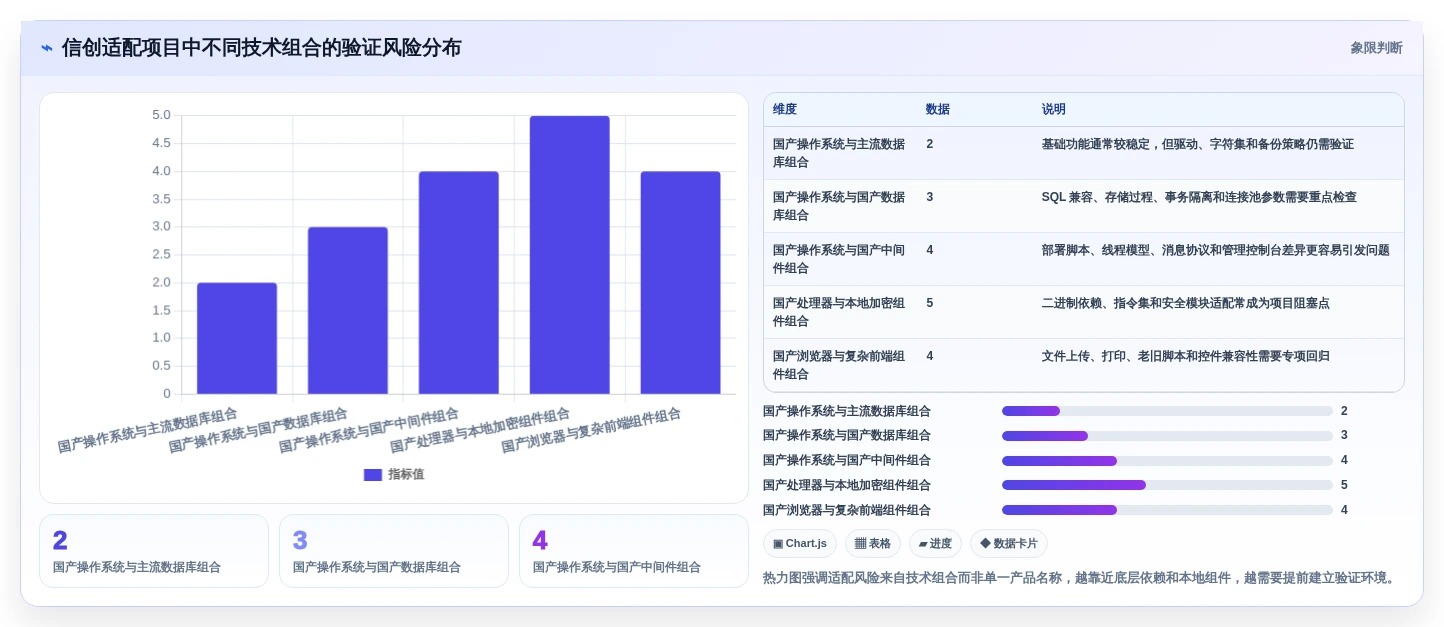Click description starting 基础功能通常较稳定

pos(1198,144)
